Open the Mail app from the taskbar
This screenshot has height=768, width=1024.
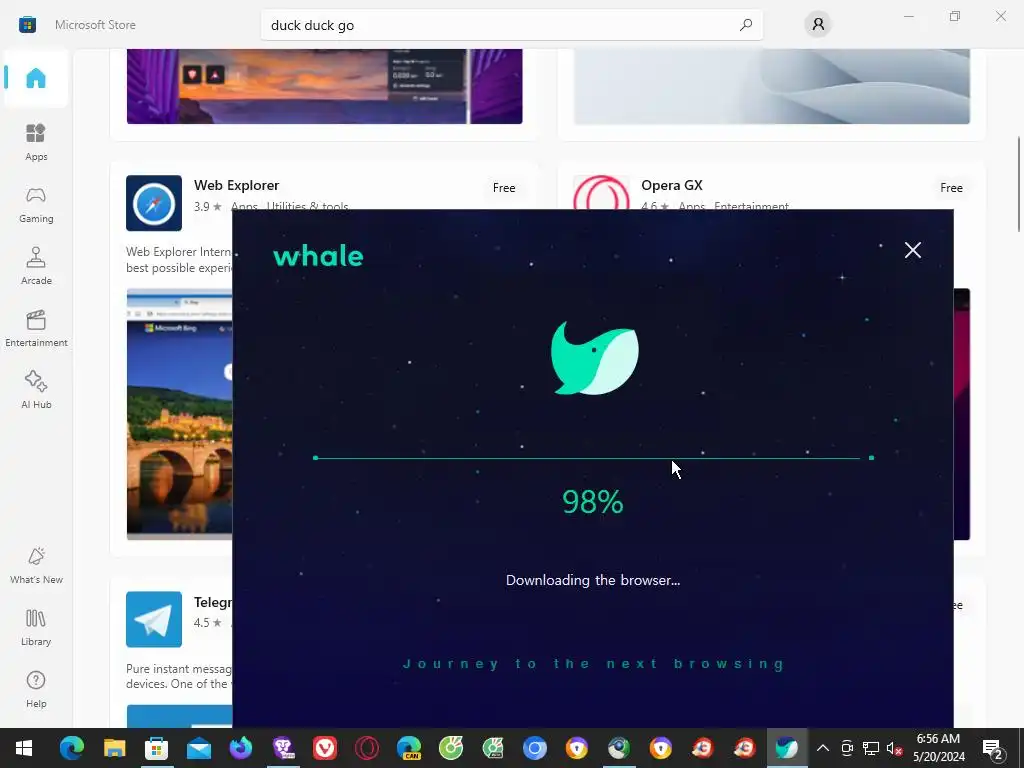click(x=199, y=748)
